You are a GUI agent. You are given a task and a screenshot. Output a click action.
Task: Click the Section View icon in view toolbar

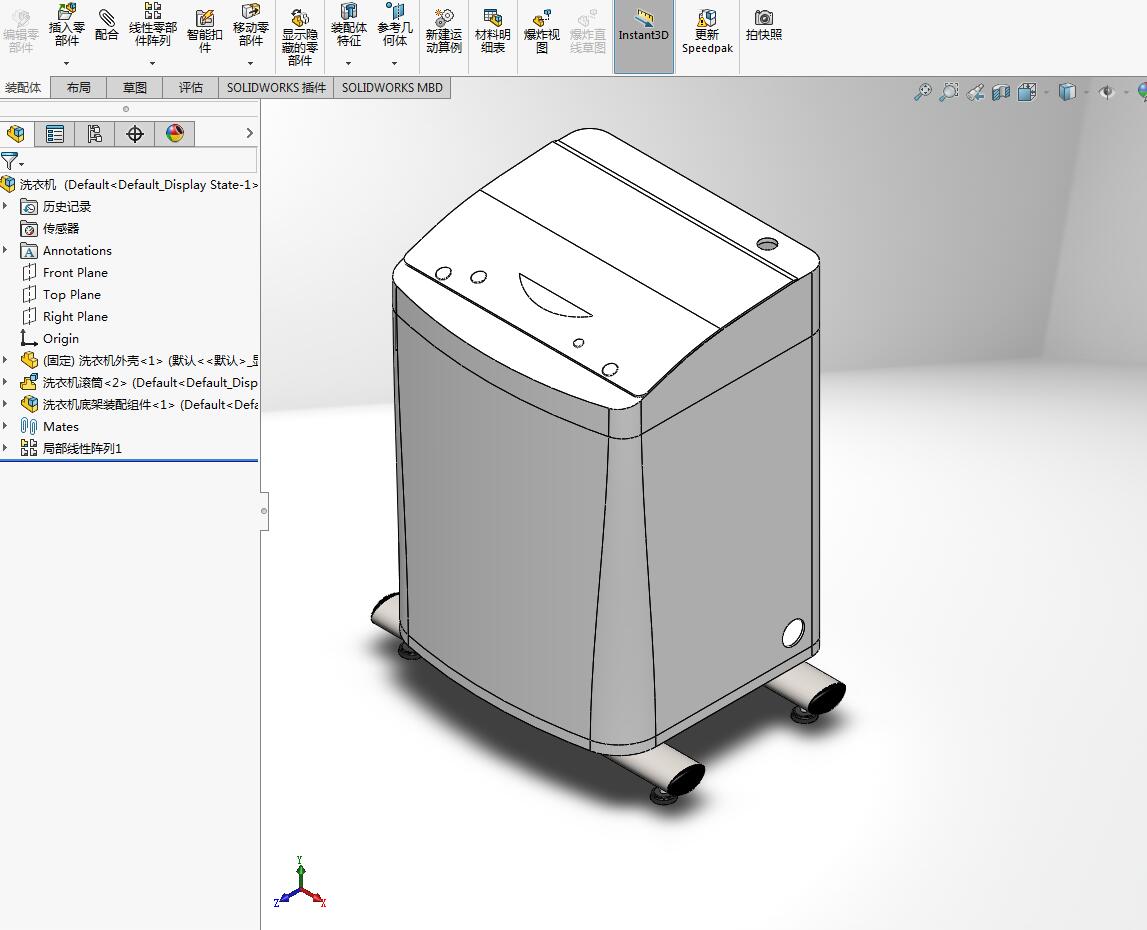[x=1002, y=92]
